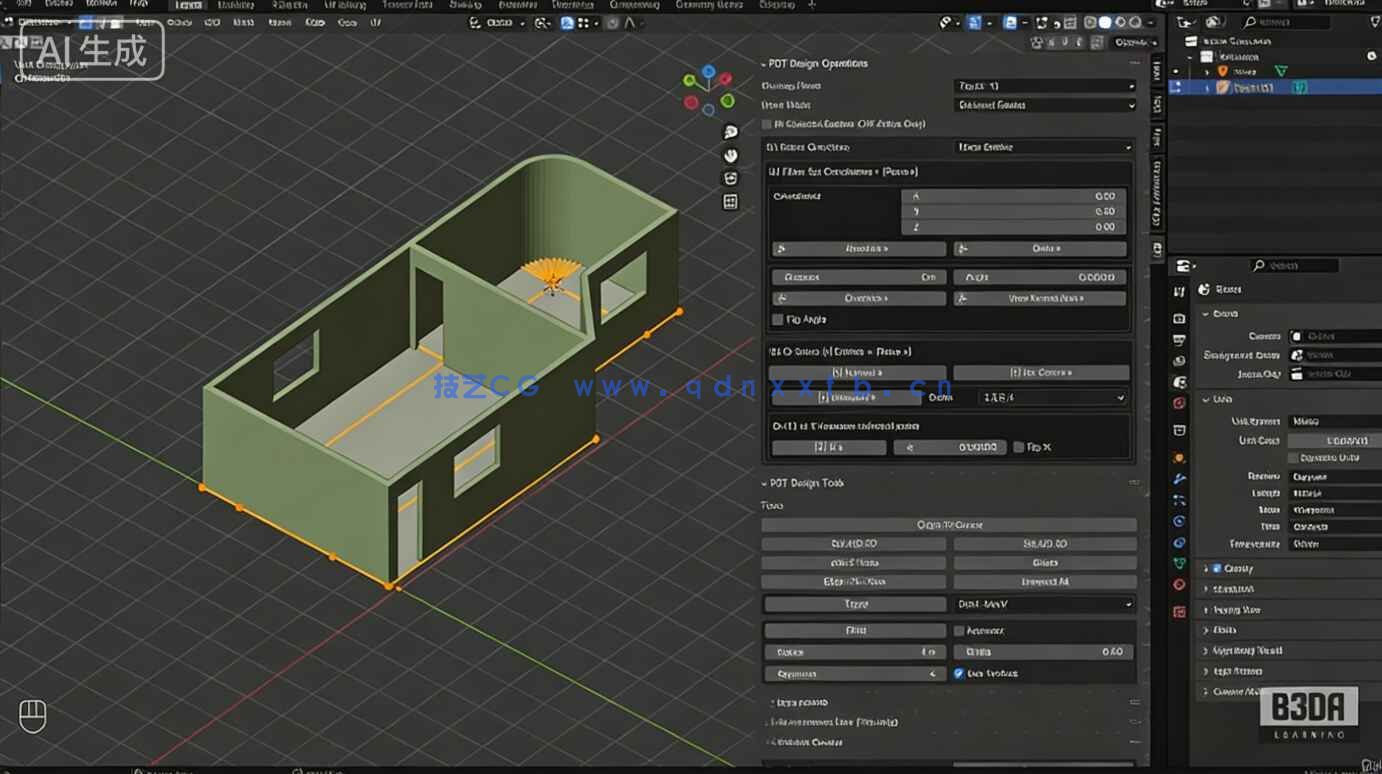
Task: Select the Physics Properties icon
Action: [x=1179, y=521]
